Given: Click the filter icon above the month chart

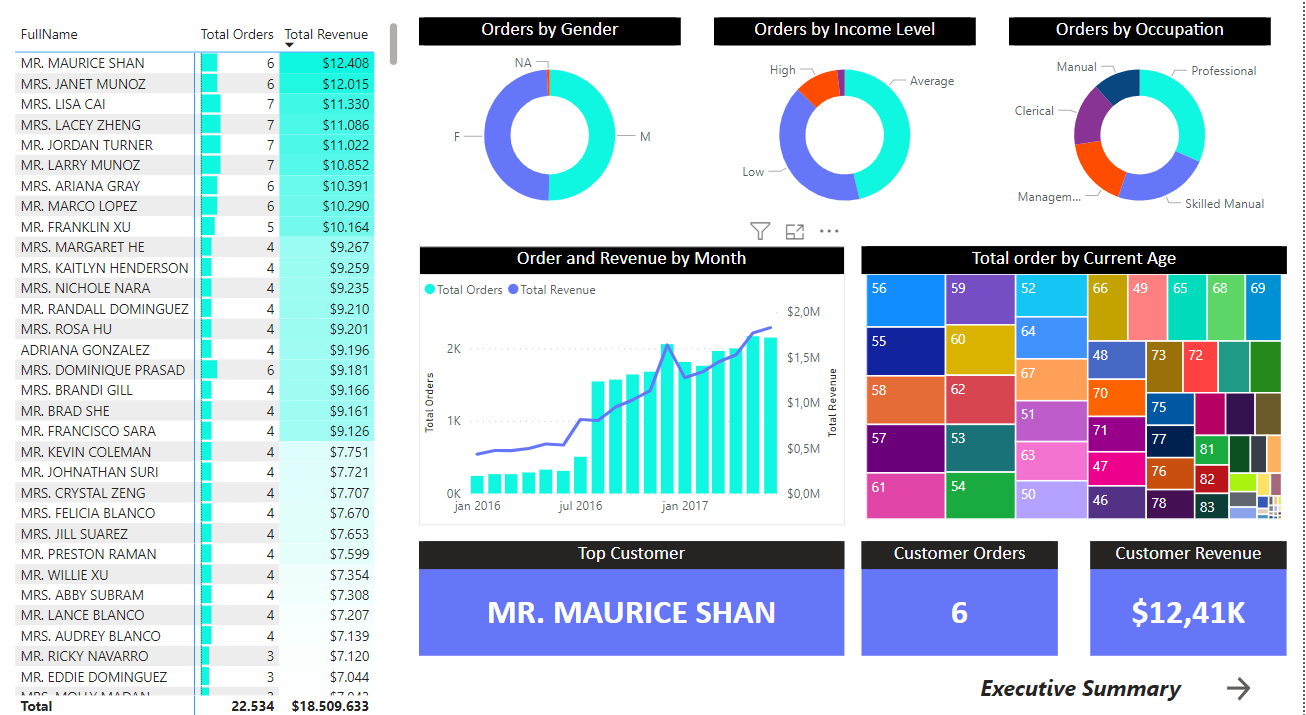Looking at the screenshot, I should point(760,232).
